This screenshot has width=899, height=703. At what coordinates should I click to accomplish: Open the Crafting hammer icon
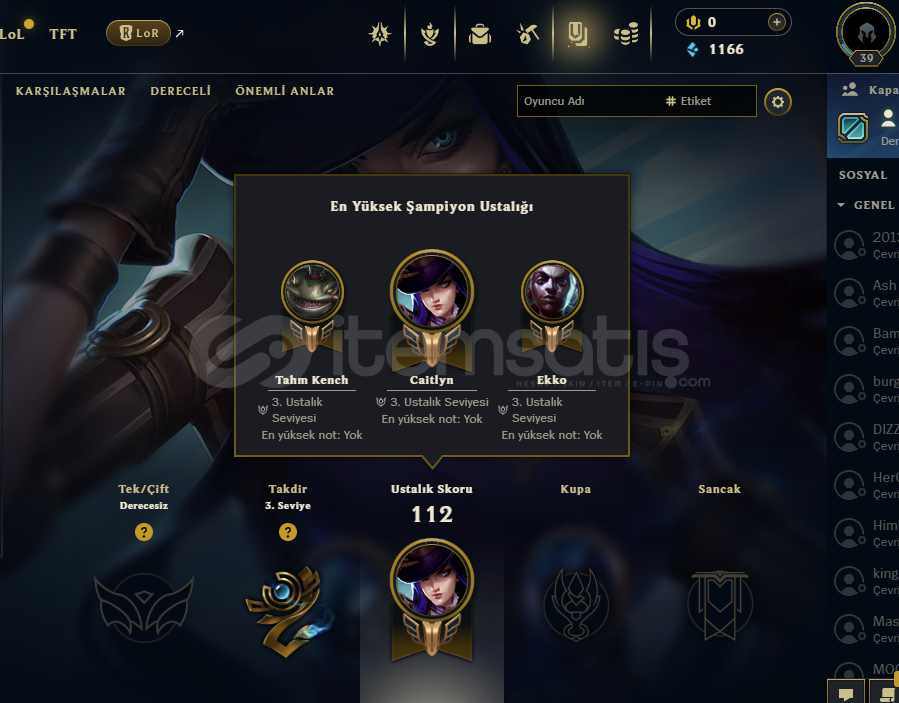point(527,34)
